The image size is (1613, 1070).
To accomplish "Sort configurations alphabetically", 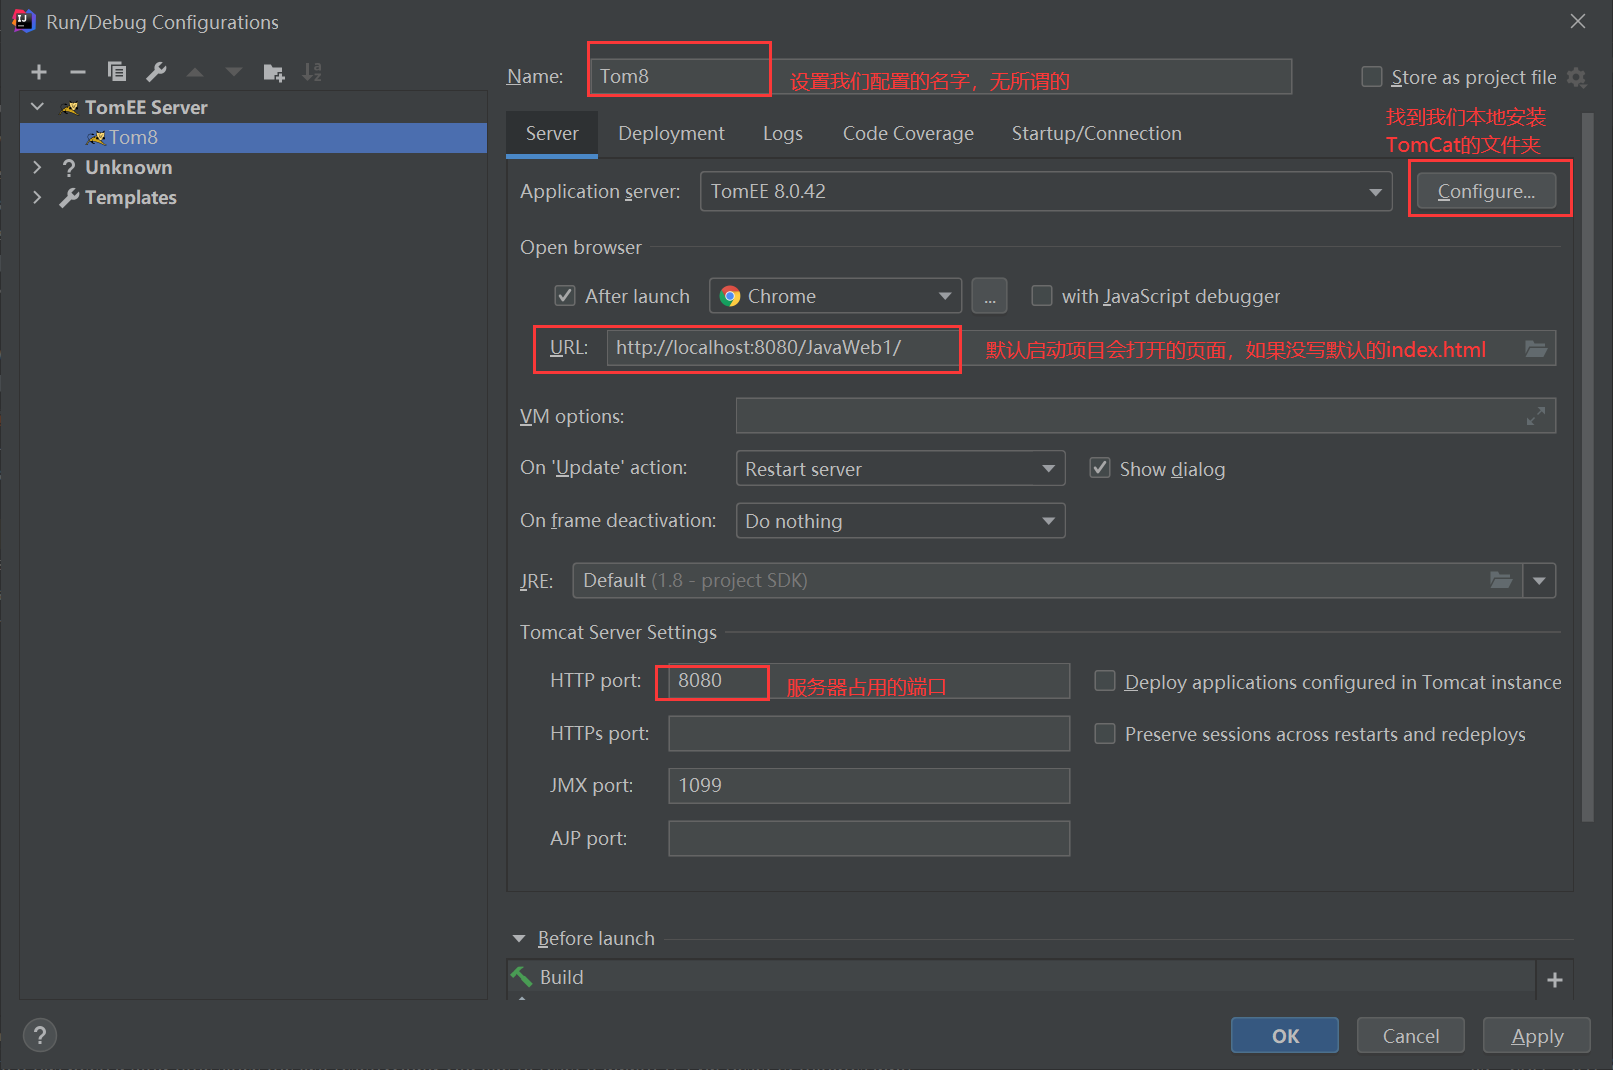I will click(x=312, y=72).
